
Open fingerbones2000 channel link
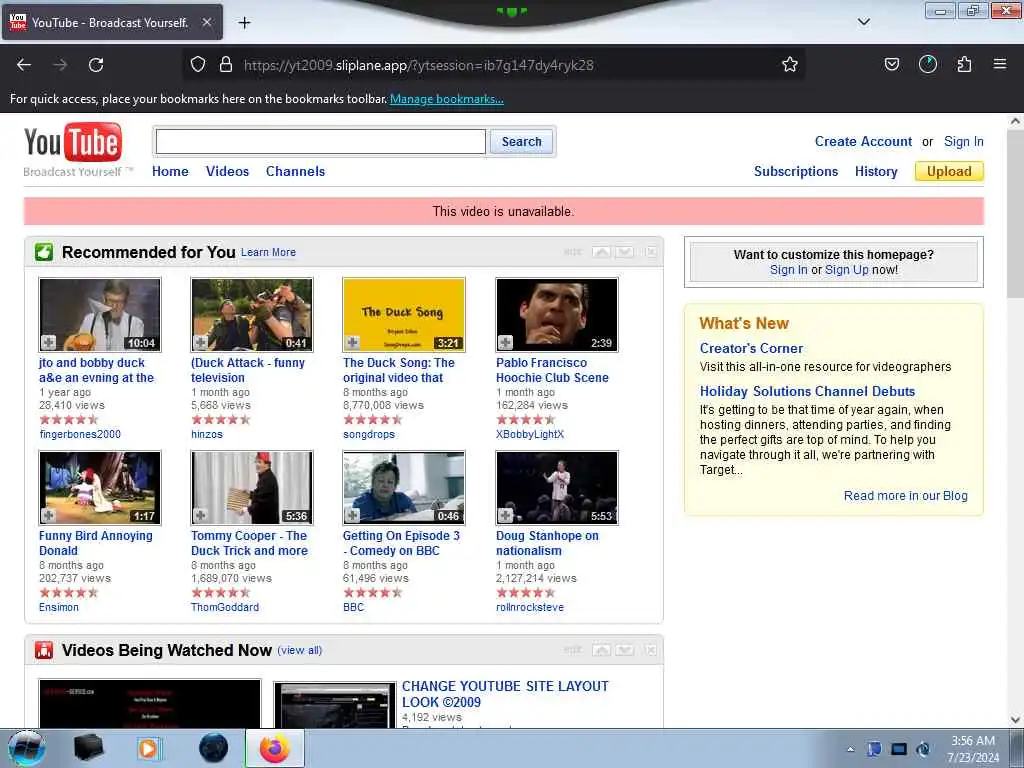[80, 434]
